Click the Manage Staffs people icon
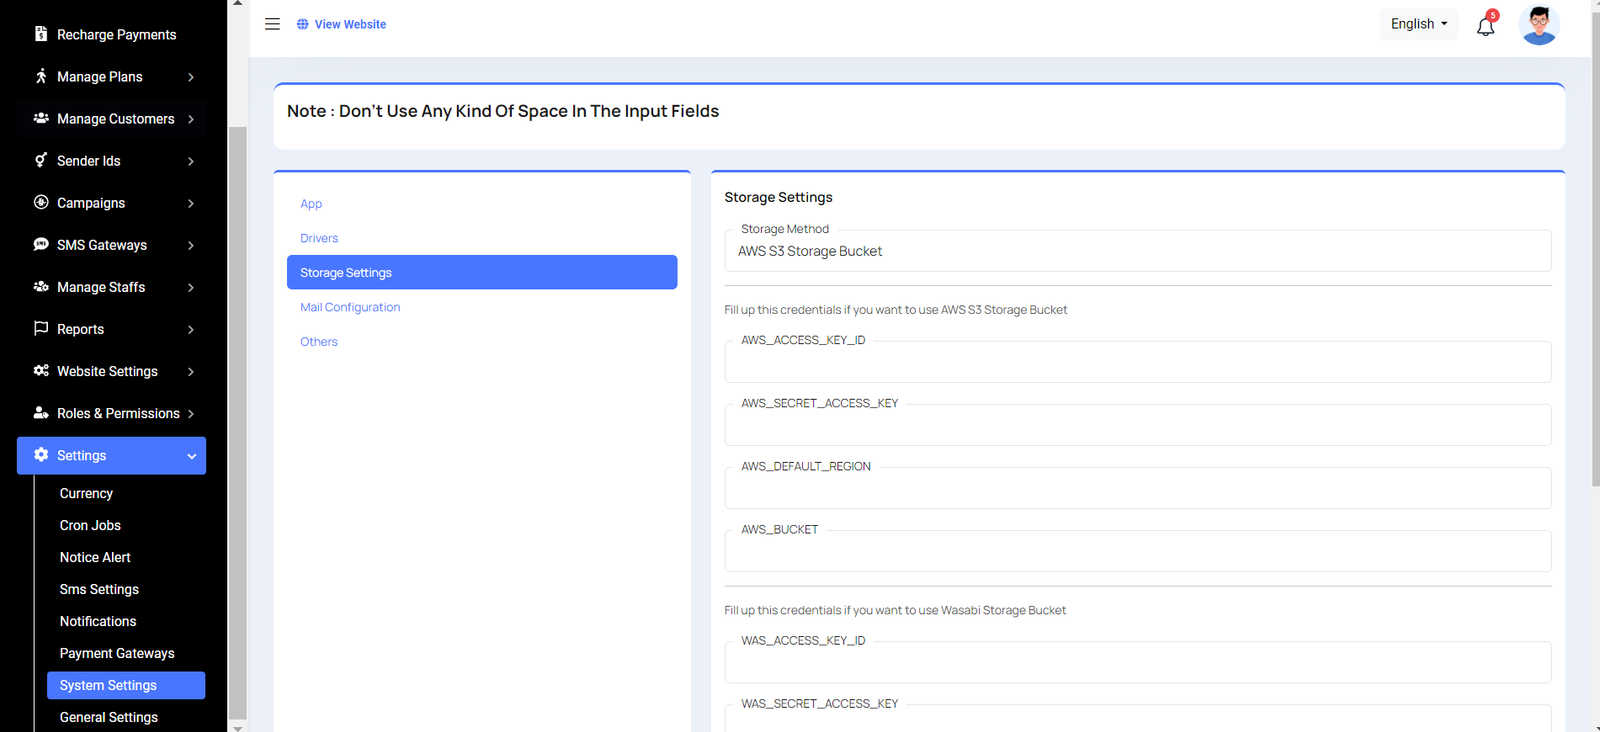 point(41,286)
